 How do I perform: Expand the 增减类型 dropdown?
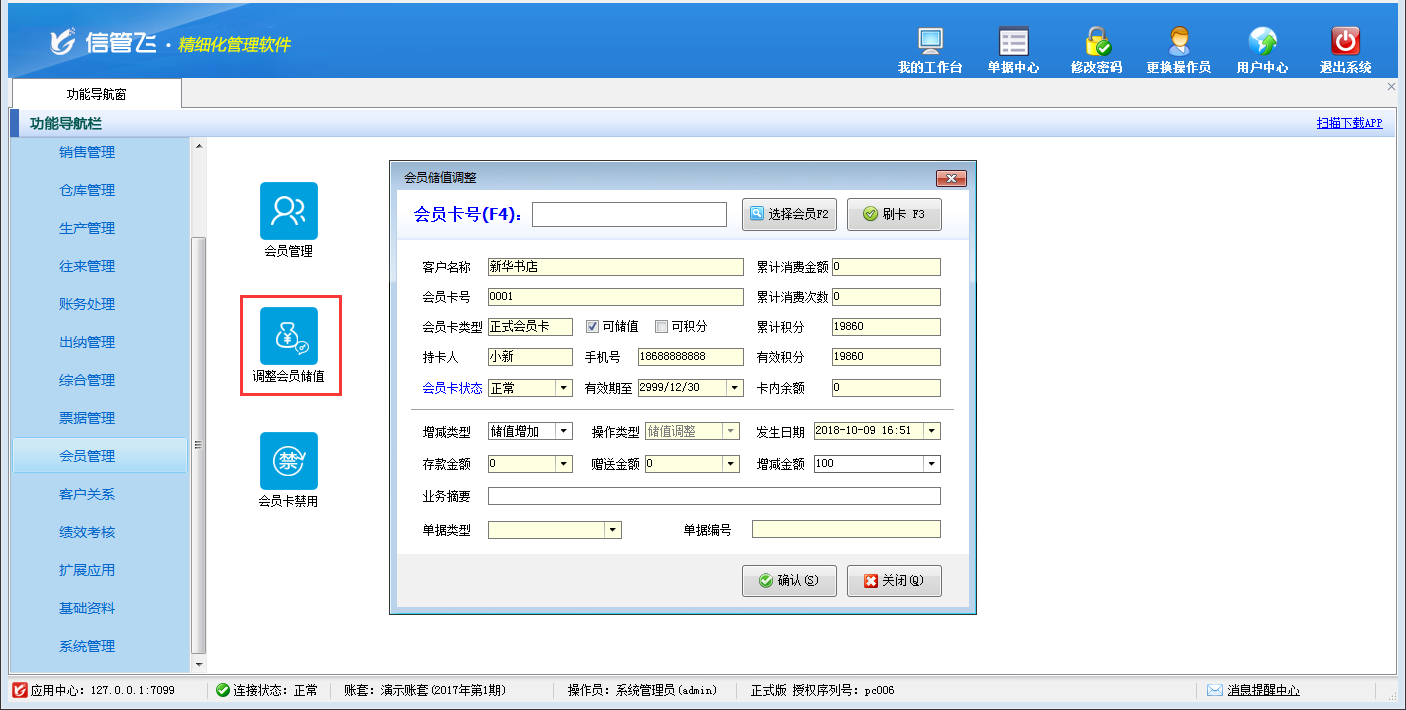(x=564, y=432)
